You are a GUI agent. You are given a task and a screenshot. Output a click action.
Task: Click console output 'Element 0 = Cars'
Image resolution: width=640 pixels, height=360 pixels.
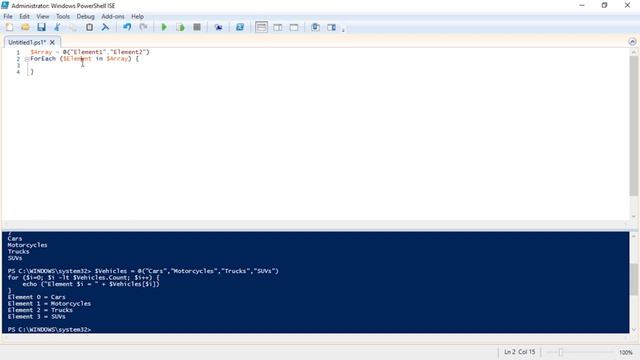click(x=36, y=297)
